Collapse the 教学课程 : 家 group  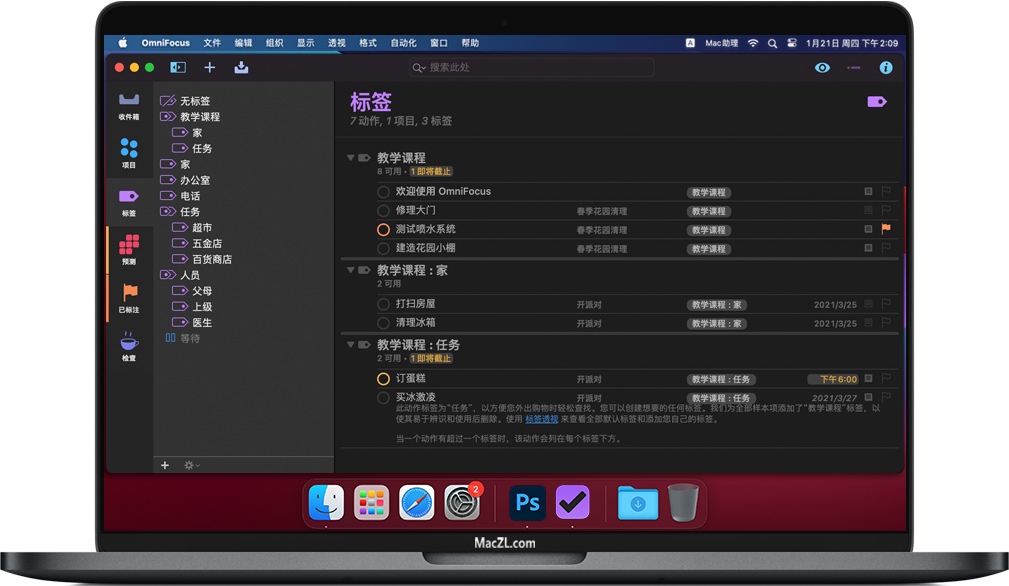(x=351, y=270)
